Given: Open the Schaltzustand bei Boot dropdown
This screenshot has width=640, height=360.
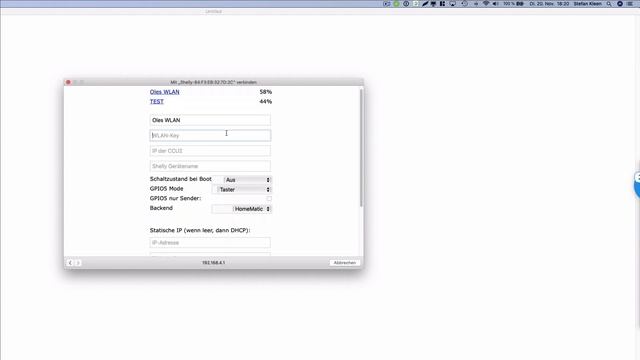Looking at the screenshot, I should pyautogui.click(x=247, y=180).
